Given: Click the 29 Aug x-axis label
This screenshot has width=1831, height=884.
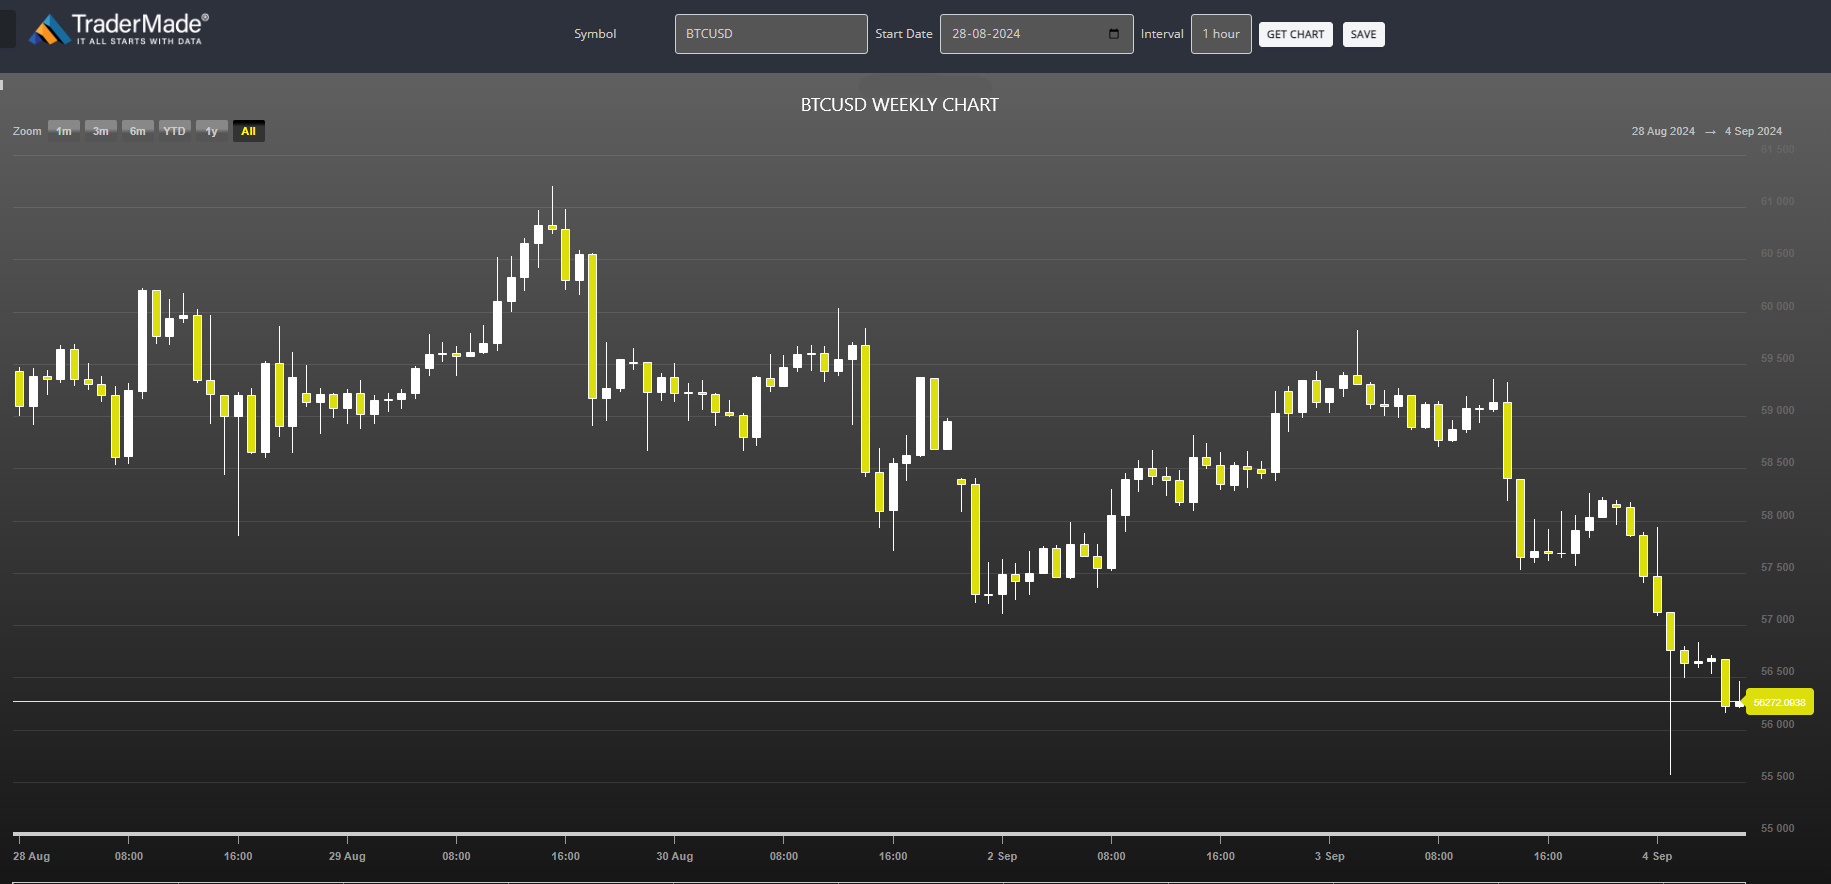Looking at the screenshot, I should (347, 856).
